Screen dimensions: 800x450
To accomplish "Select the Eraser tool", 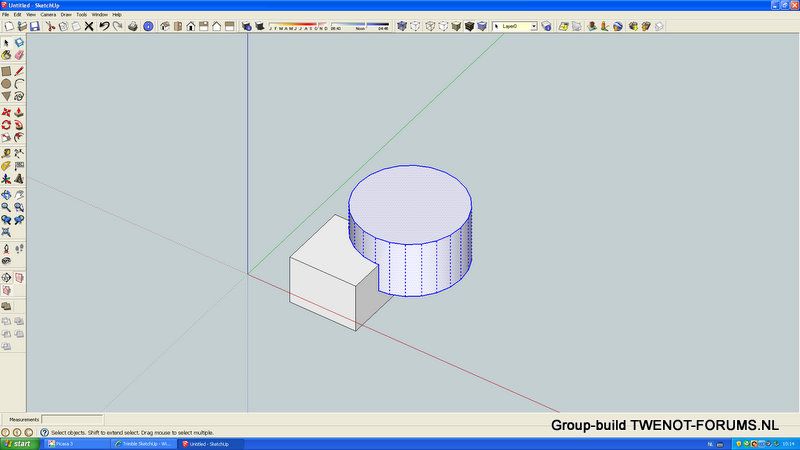I will tap(19, 55).
